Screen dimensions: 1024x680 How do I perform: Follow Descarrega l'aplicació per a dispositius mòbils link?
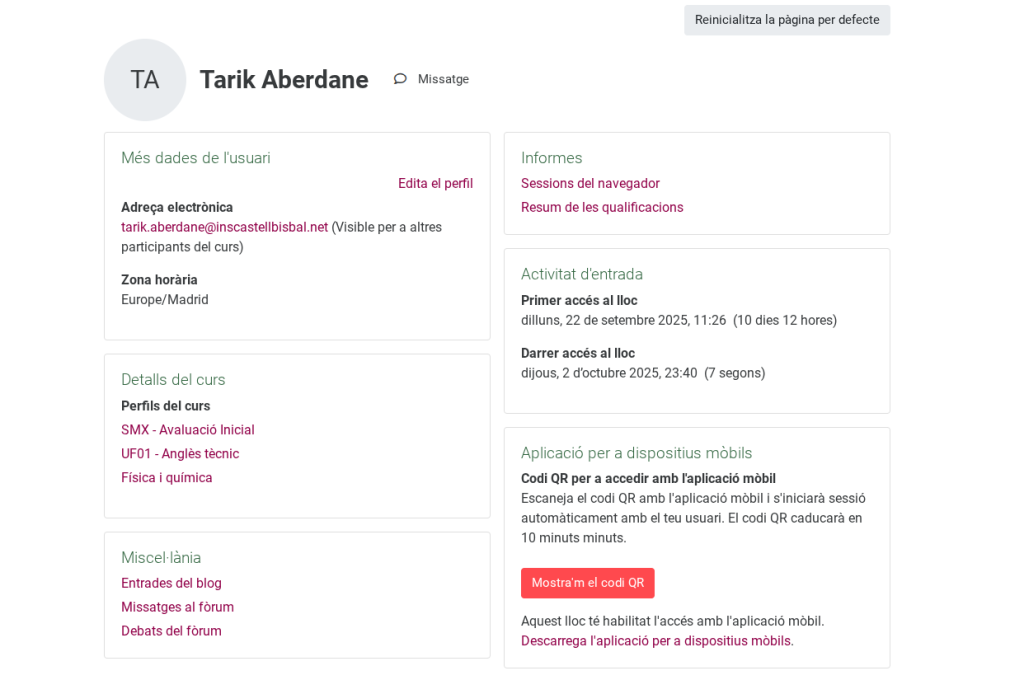tap(656, 641)
